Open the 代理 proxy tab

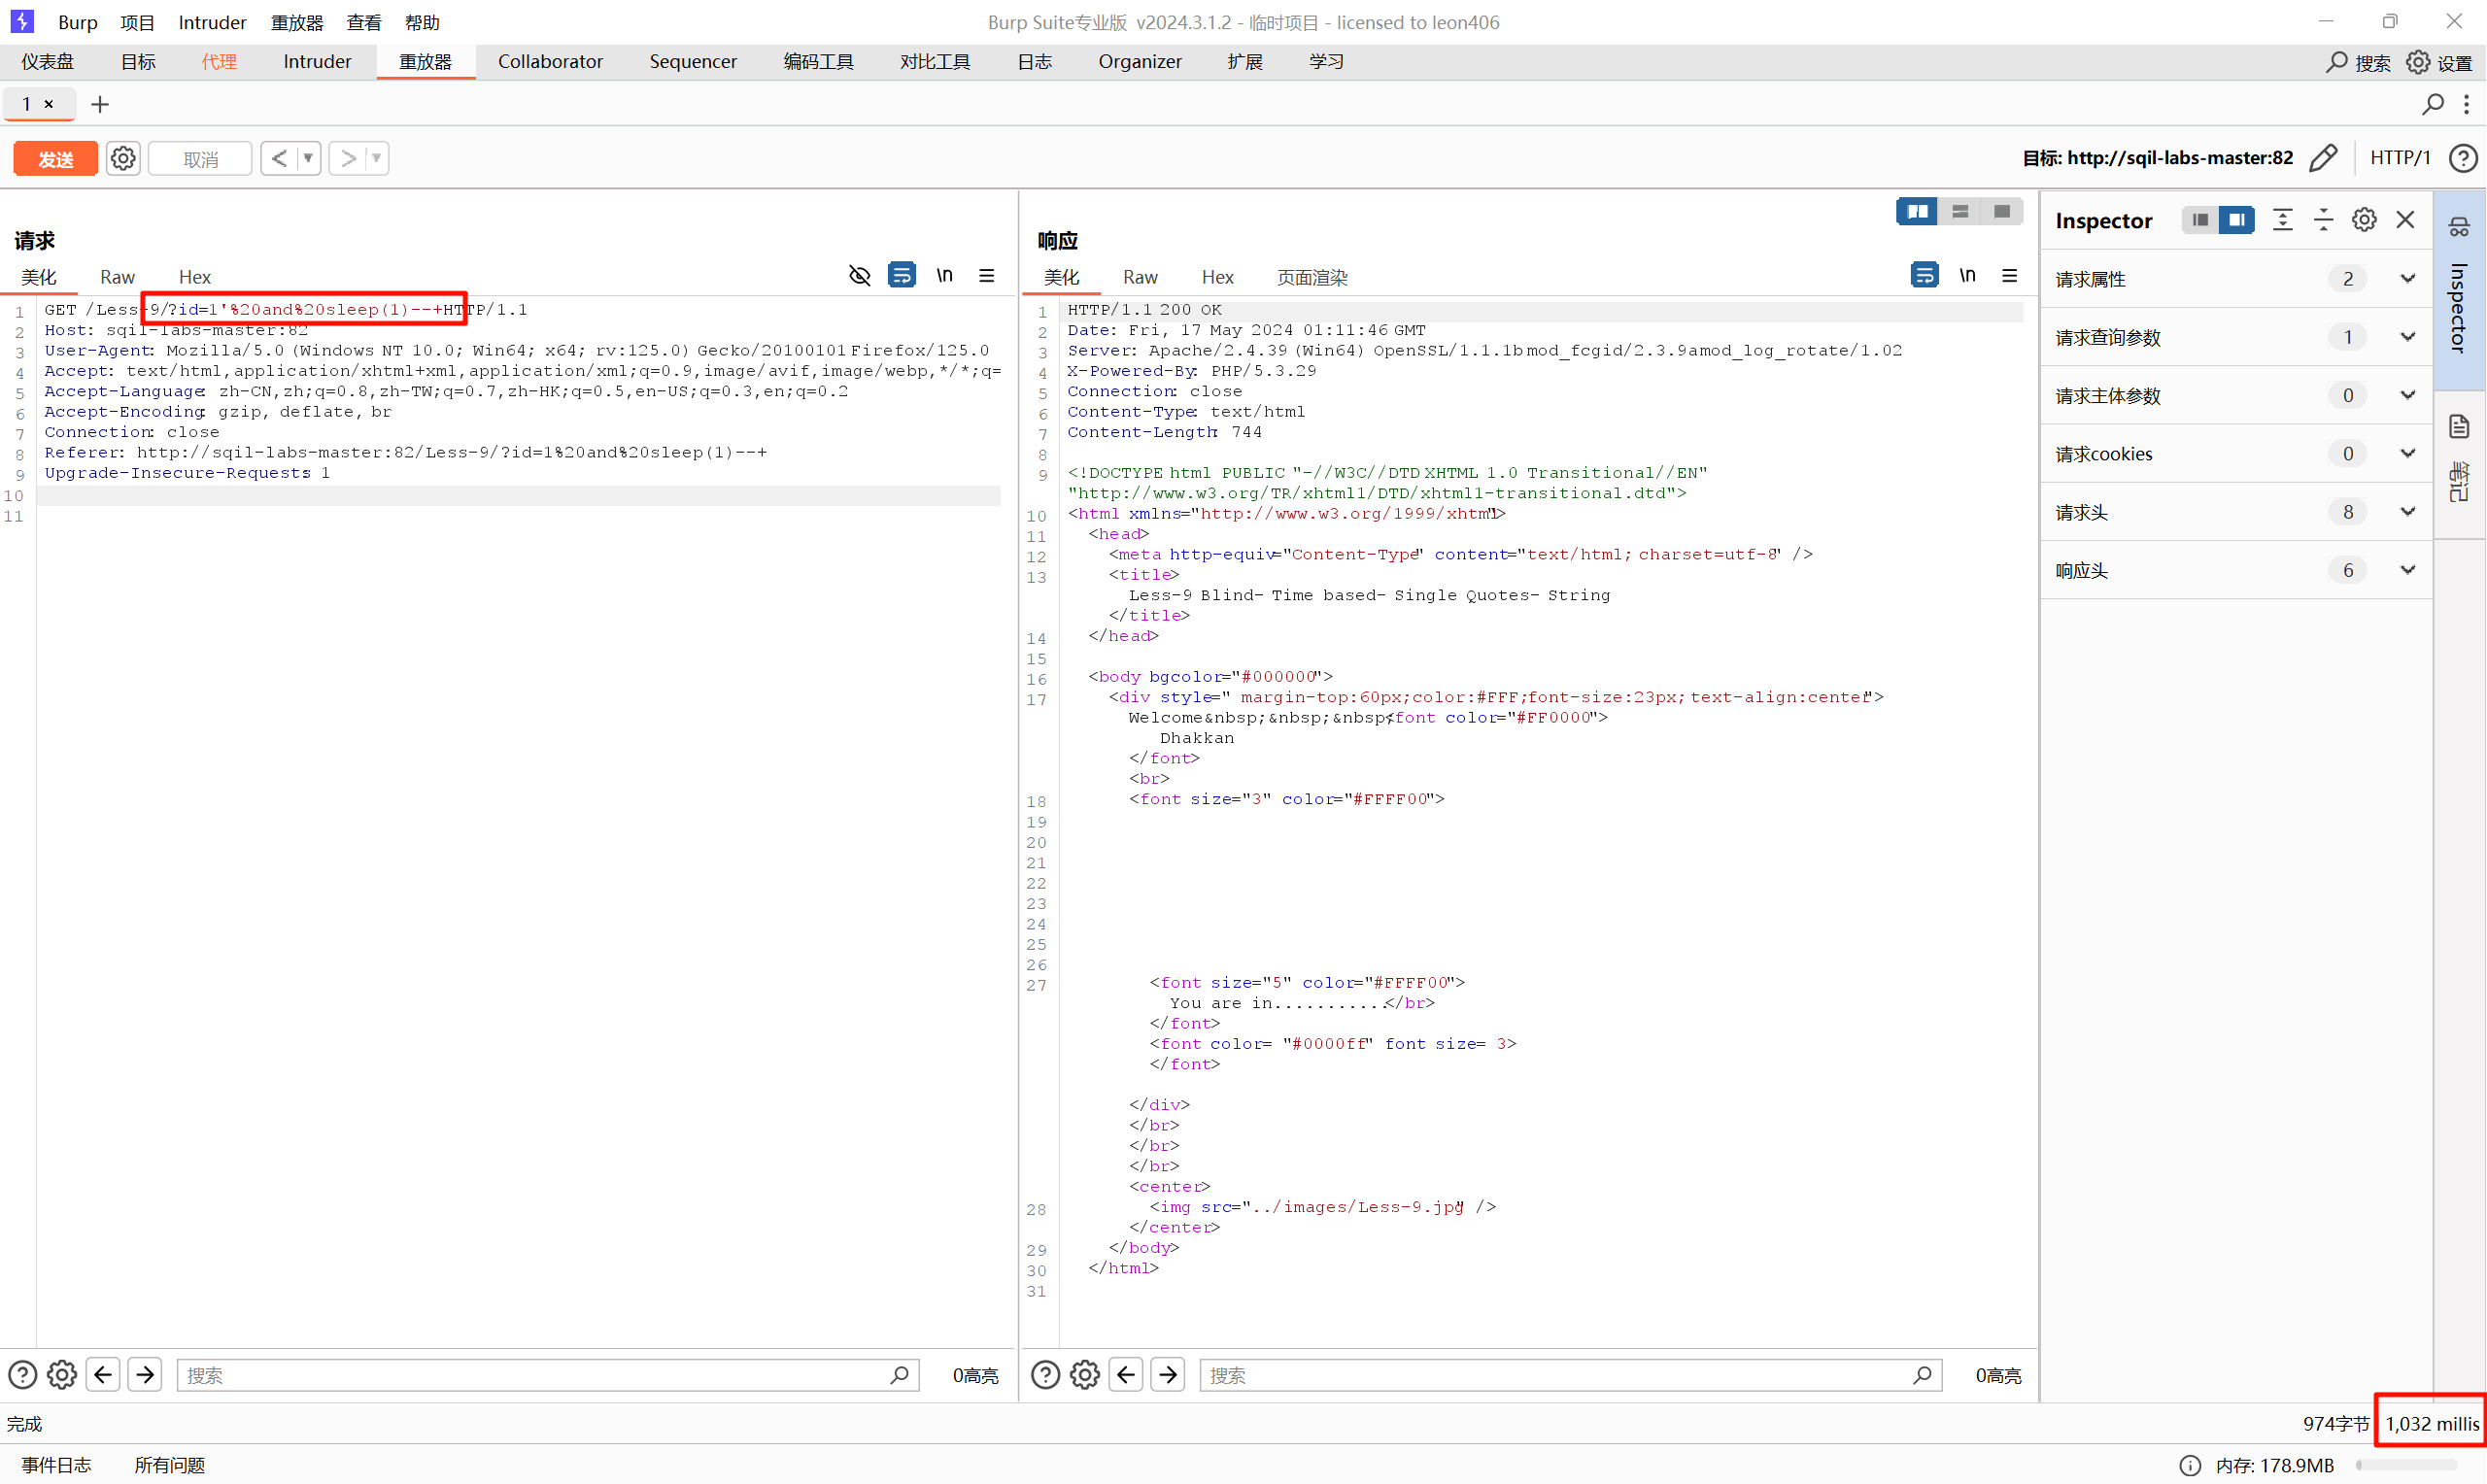219,61
